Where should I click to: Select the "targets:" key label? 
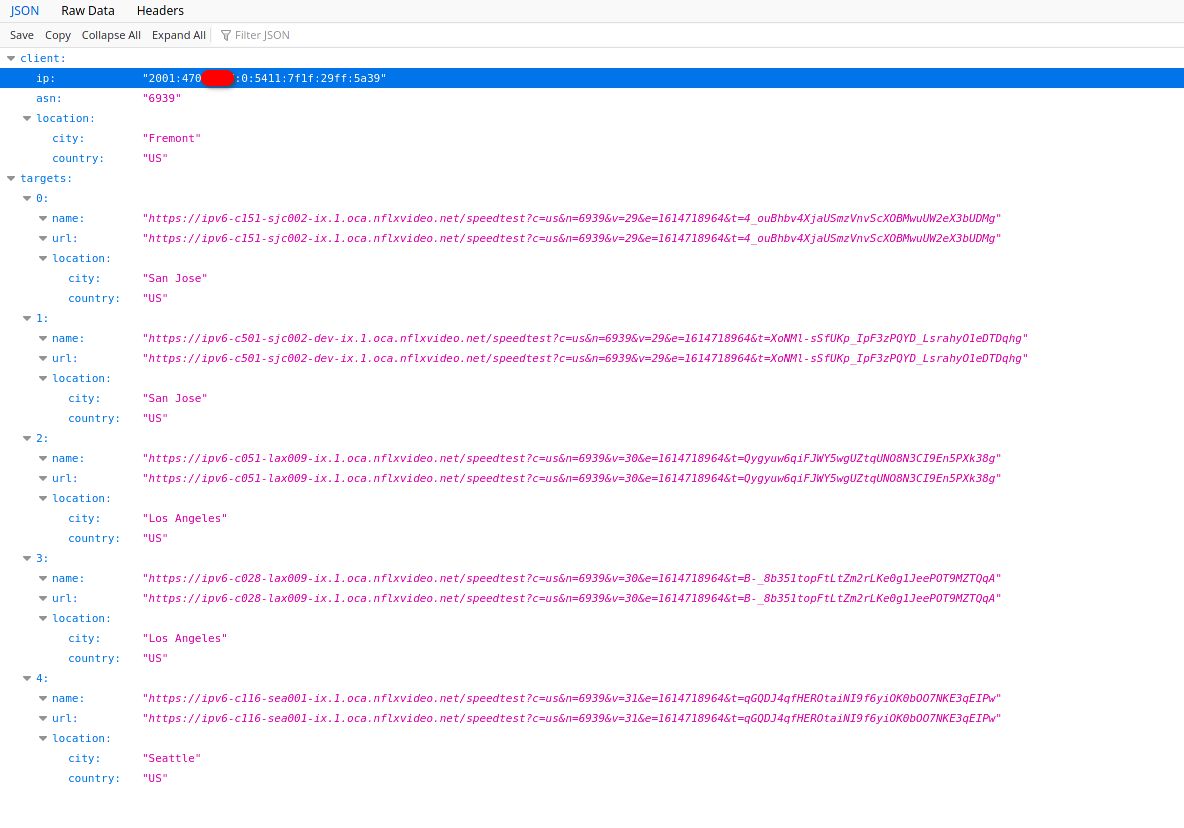[46, 178]
